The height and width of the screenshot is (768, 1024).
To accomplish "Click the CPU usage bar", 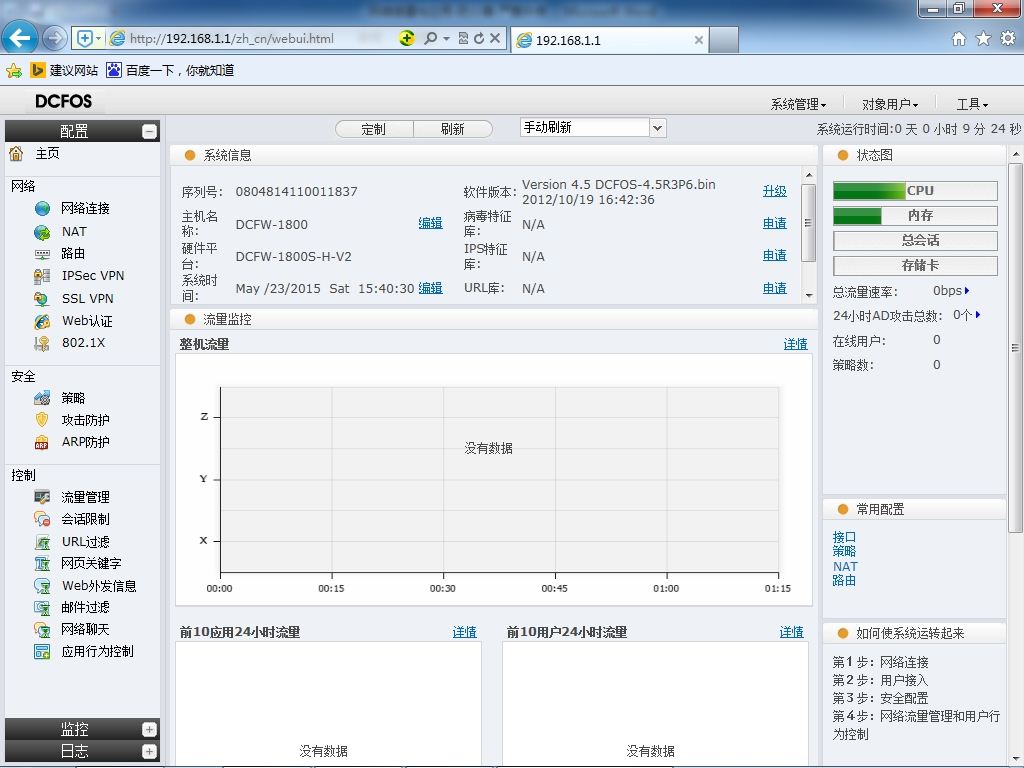I will (915, 191).
